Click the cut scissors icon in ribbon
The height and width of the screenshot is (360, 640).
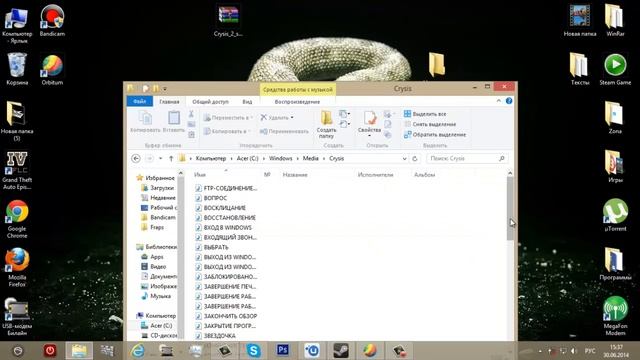[191, 114]
